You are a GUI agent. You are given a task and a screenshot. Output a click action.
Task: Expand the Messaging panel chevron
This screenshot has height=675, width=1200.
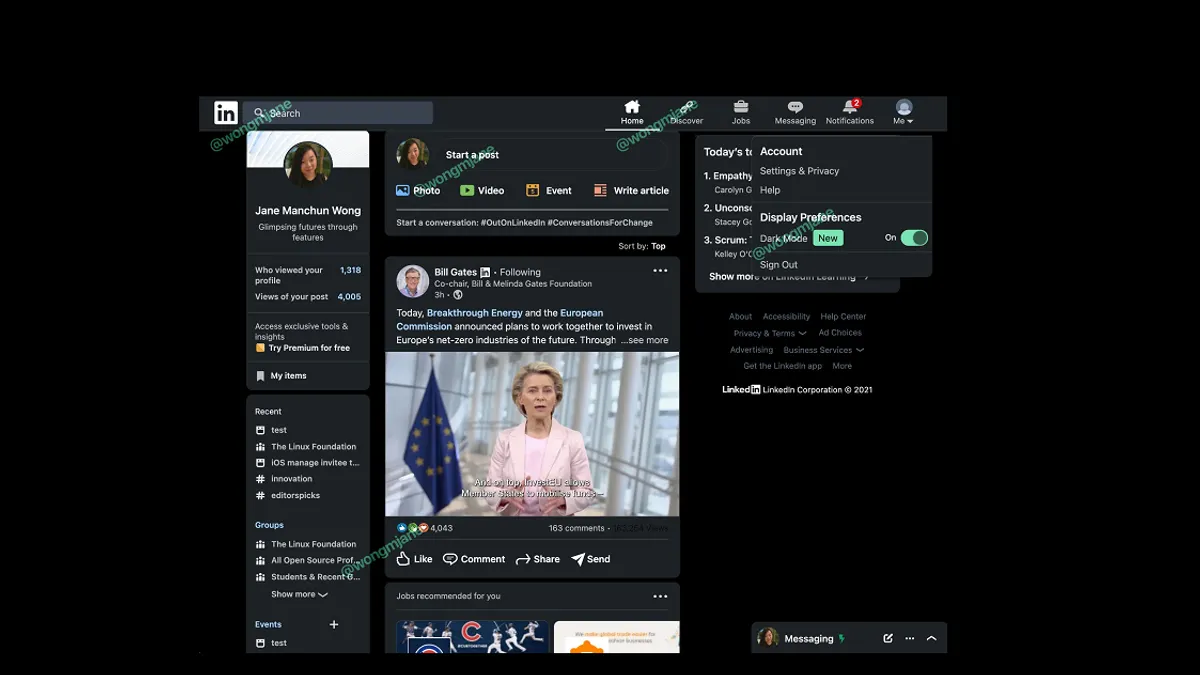click(x=932, y=638)
